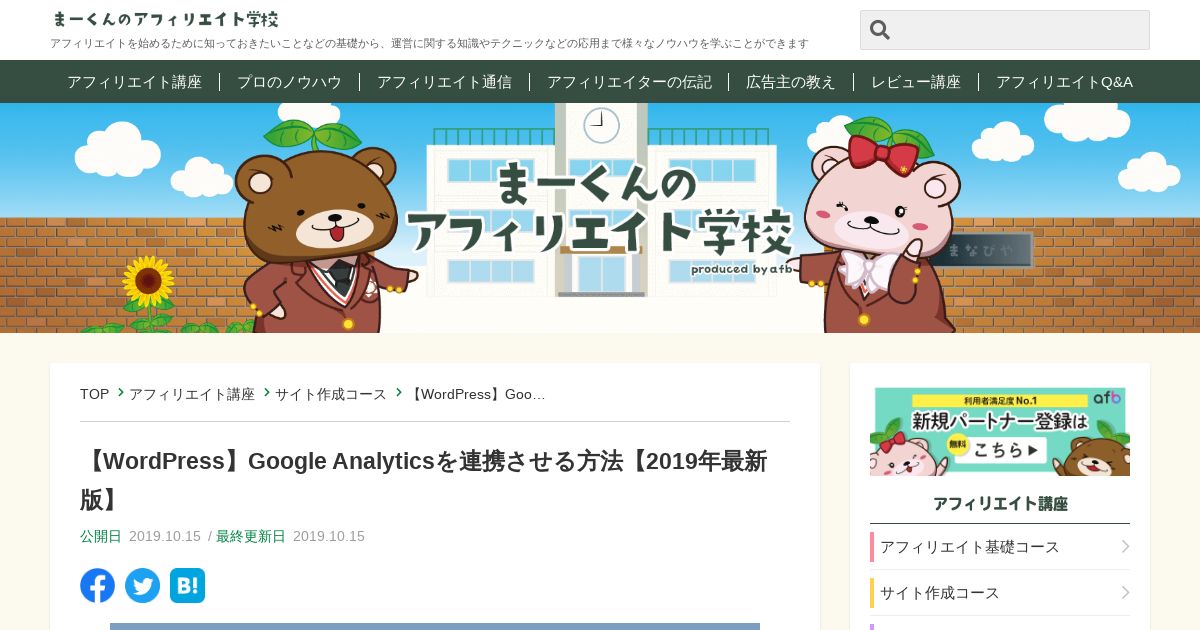The width and height of the screenshot is (1200, 630).
Task: Click アフィリエイト講座 breadcrumb link
Action: point(191,394)
